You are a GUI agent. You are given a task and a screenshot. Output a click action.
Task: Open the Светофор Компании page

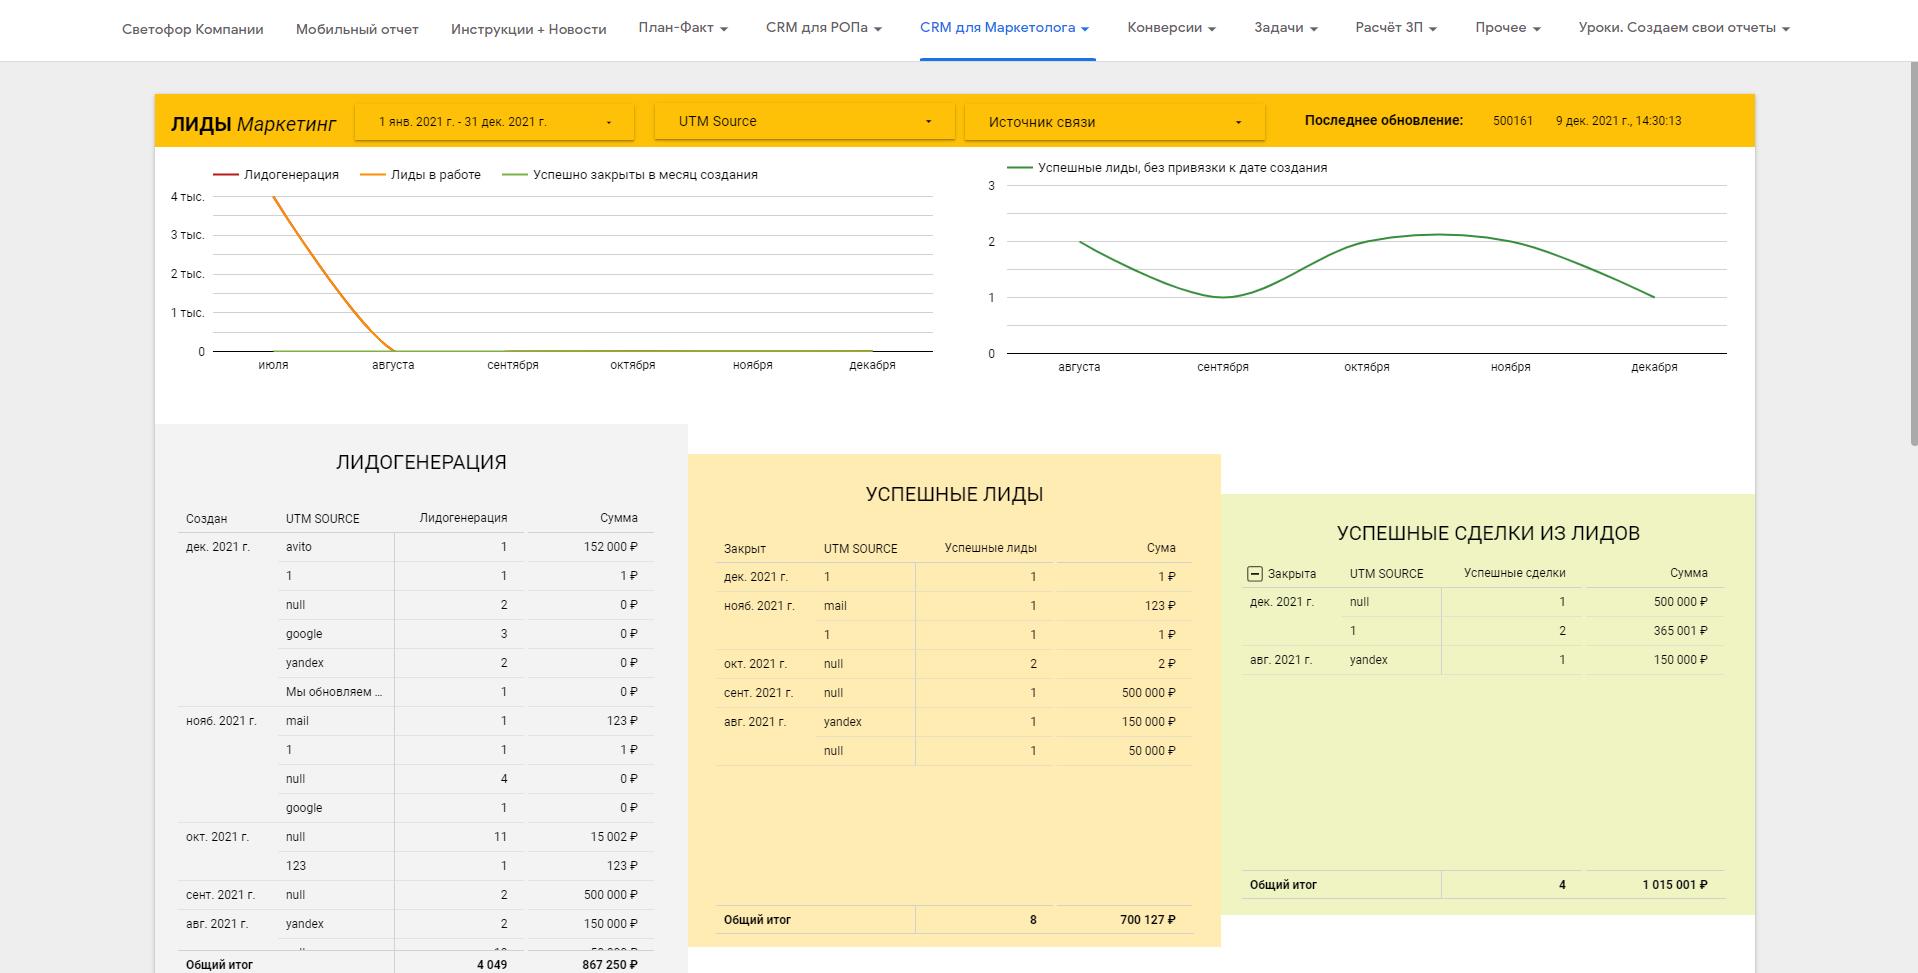193,29
